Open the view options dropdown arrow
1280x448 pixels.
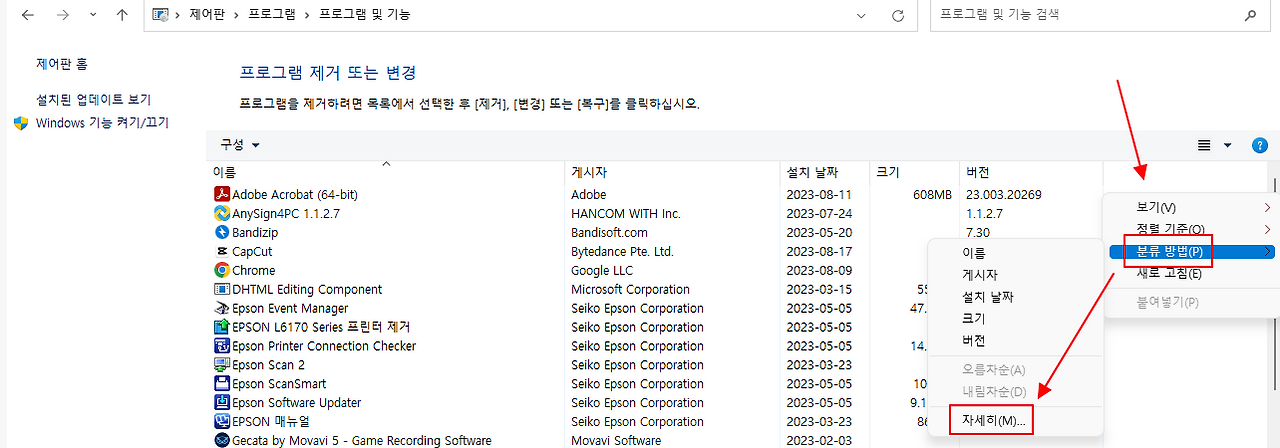pyautogui.click(x=1228, y=146)
